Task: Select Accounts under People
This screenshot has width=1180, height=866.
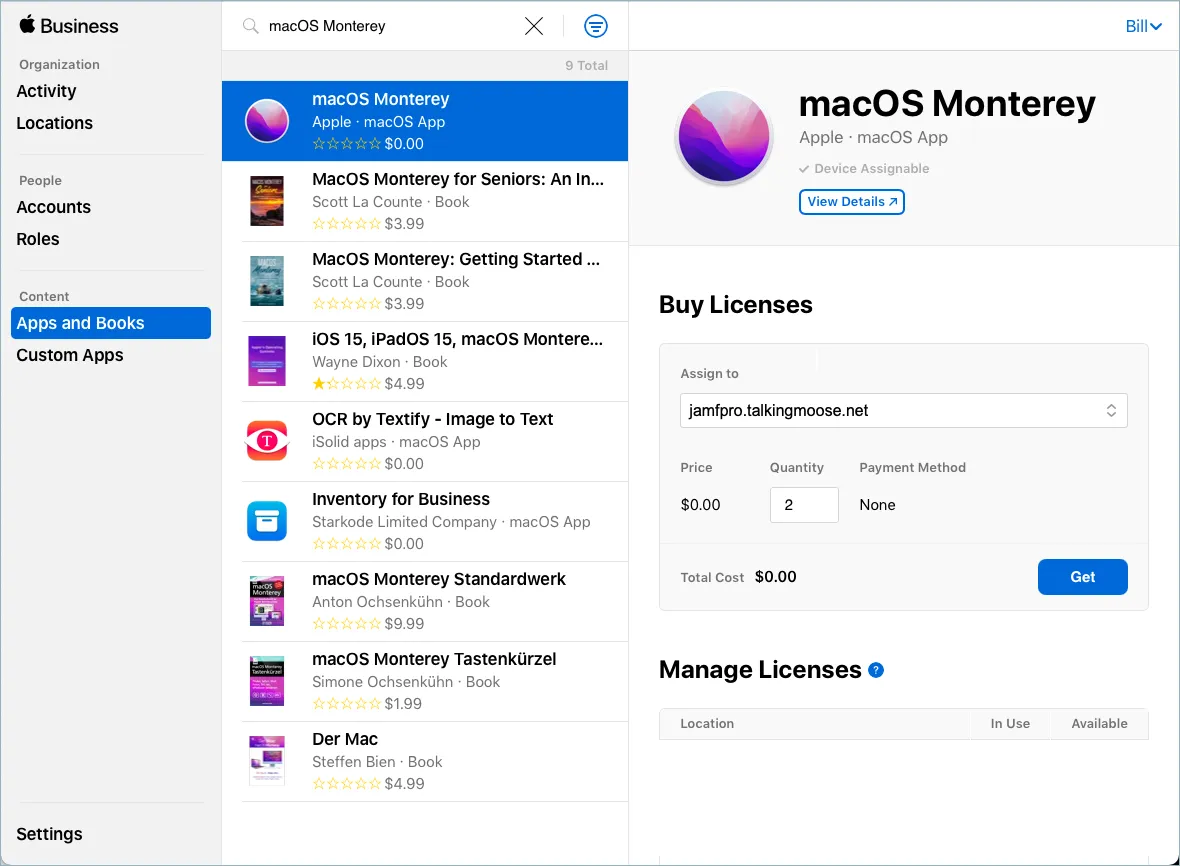Action: click(53, 207)
